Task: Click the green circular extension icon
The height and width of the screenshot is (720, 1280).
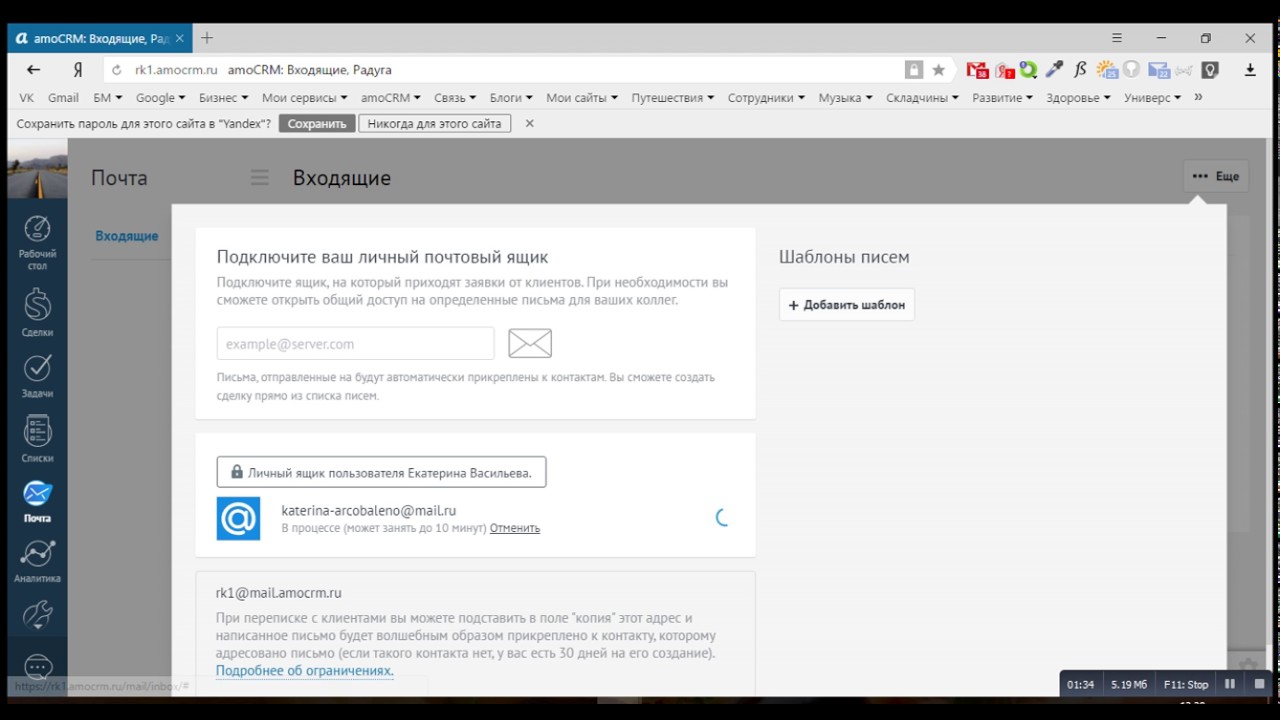Action: click(1028, 70)
